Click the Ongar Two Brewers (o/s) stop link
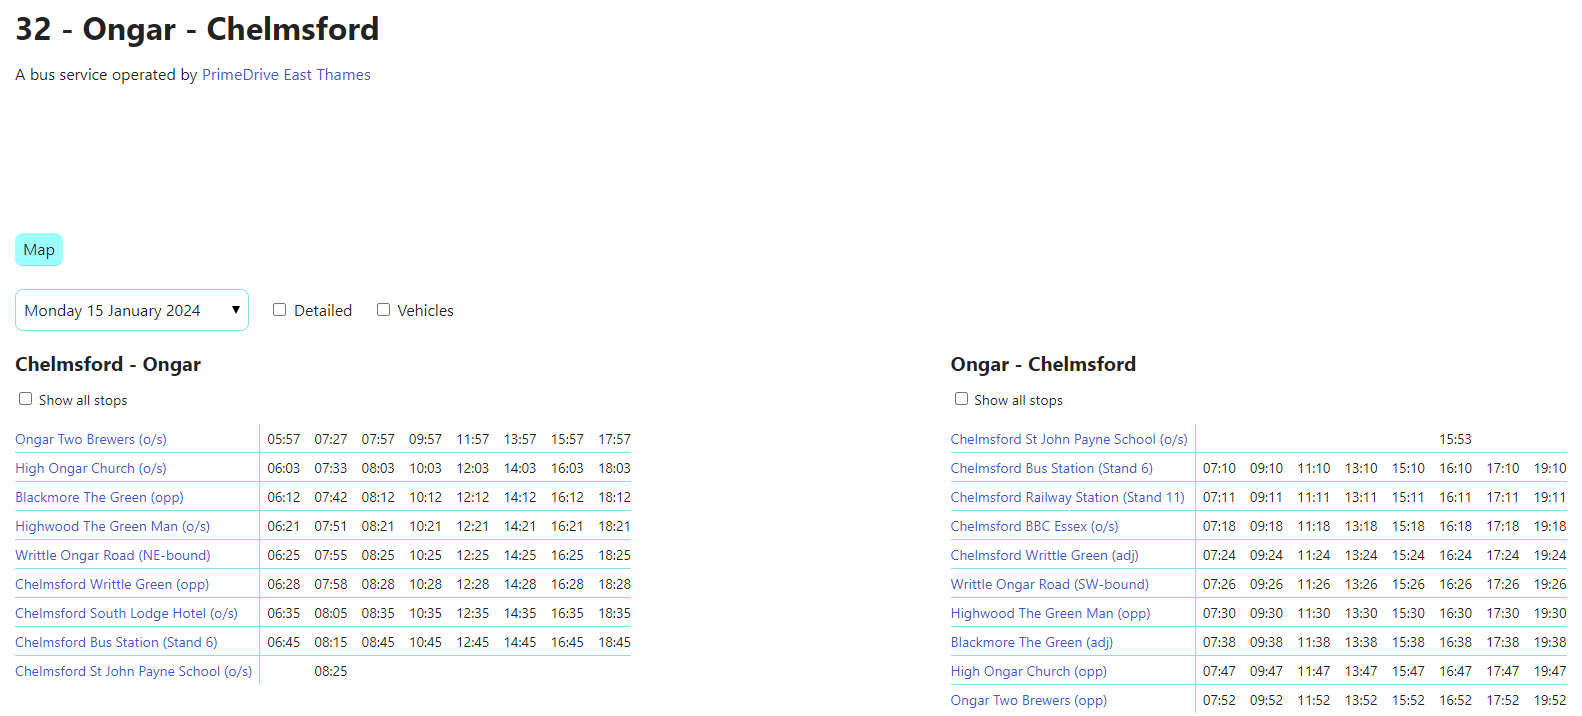Image resolution: width=1582 pixels, height=716 pixels. pos(91,439)
